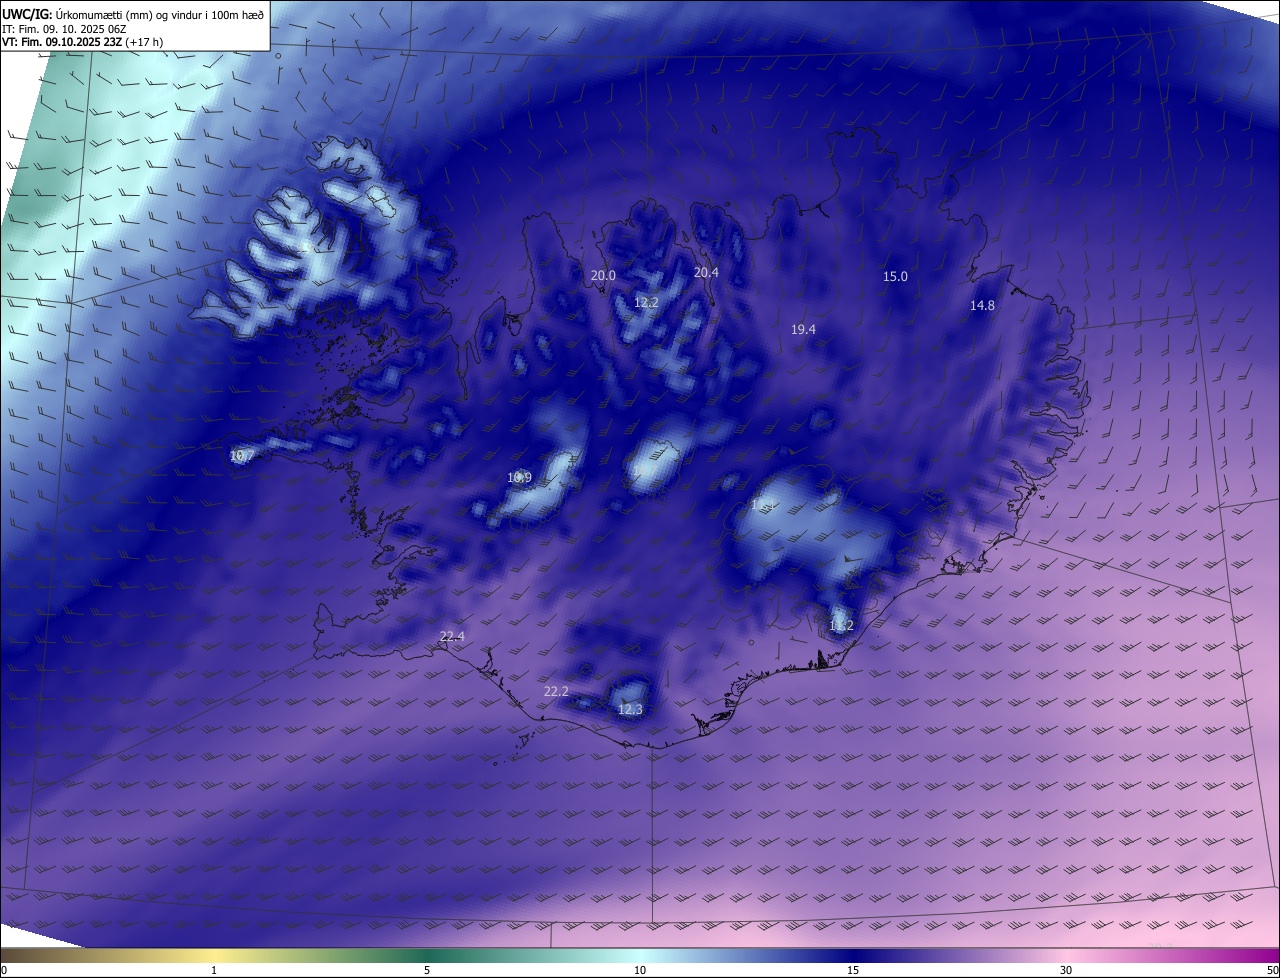Screen dimensions: 1280x978
Task: Click the color scale label 0
Action: [4, 970]
